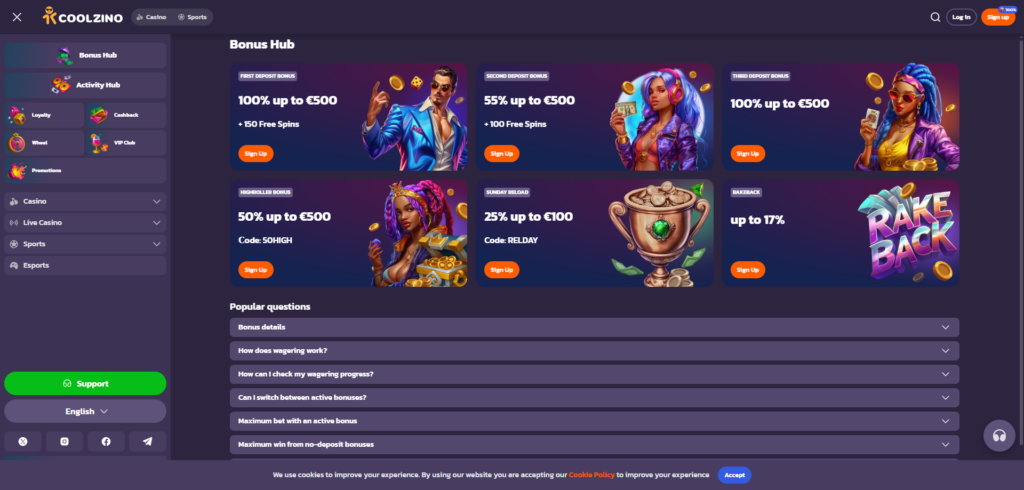Screen dimensions: 1024x490
Task: Open the Cashback tile in sidebar
Action: pyautogui.click(x=126, y=115)
